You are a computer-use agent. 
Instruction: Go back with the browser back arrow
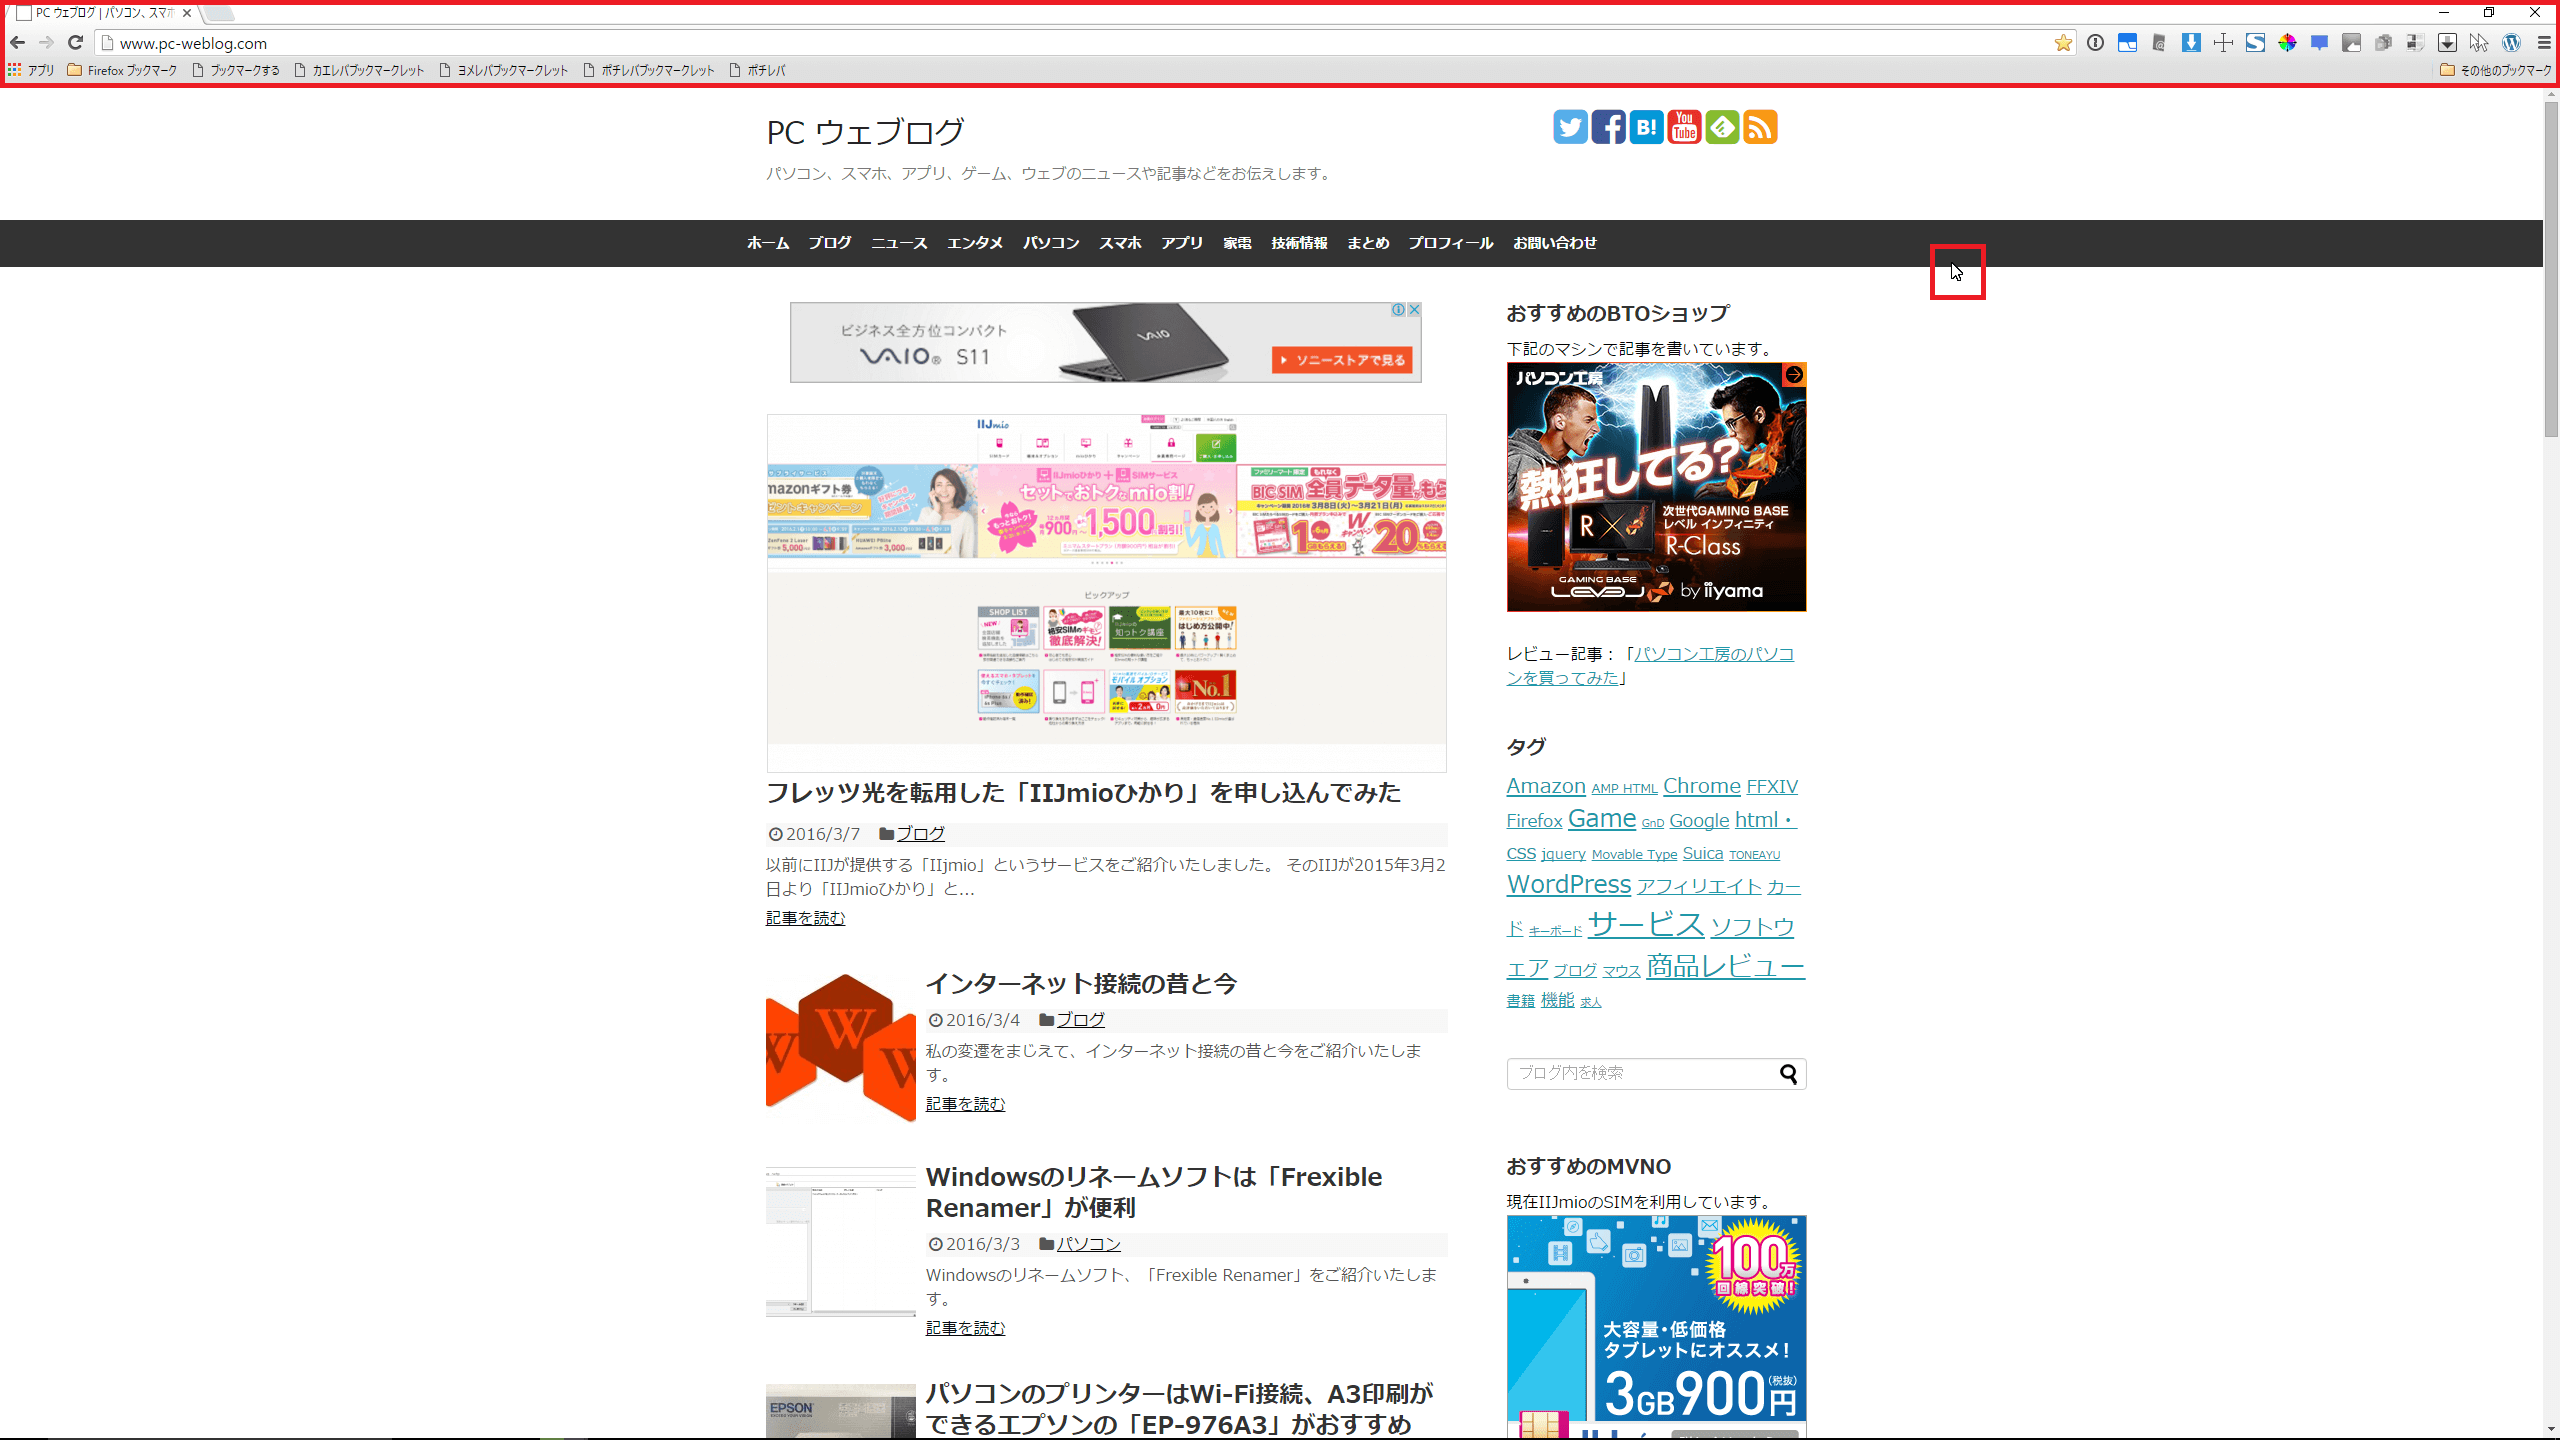[18, 43]
